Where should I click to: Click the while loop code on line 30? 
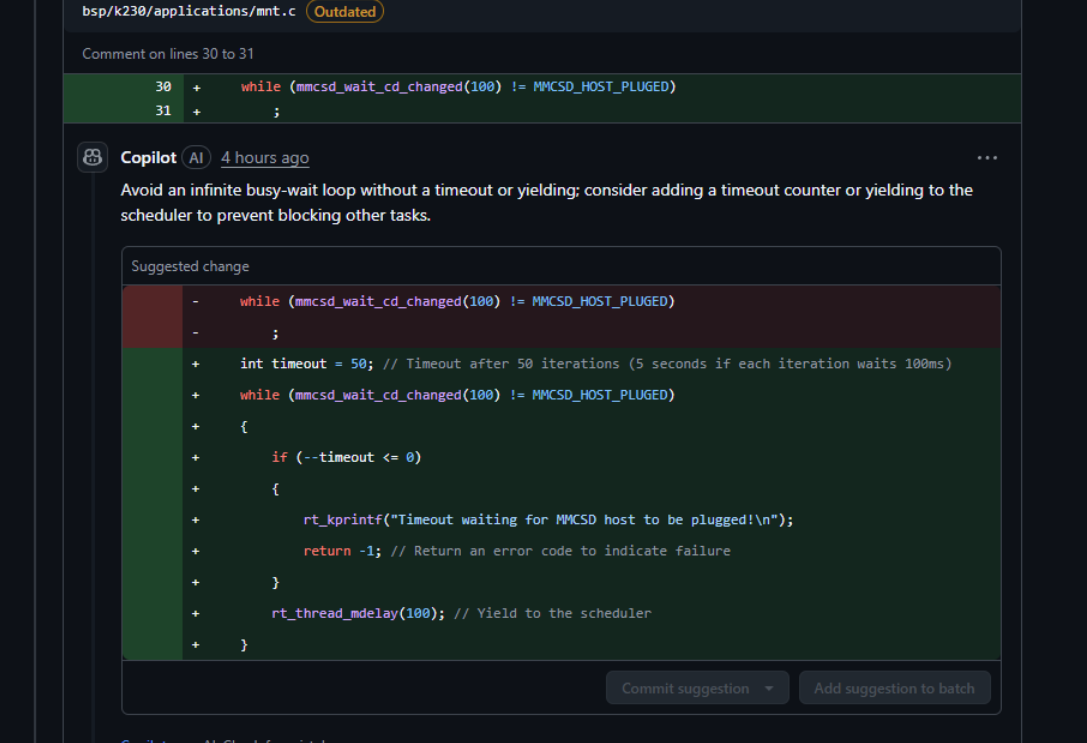coord(458,87)
